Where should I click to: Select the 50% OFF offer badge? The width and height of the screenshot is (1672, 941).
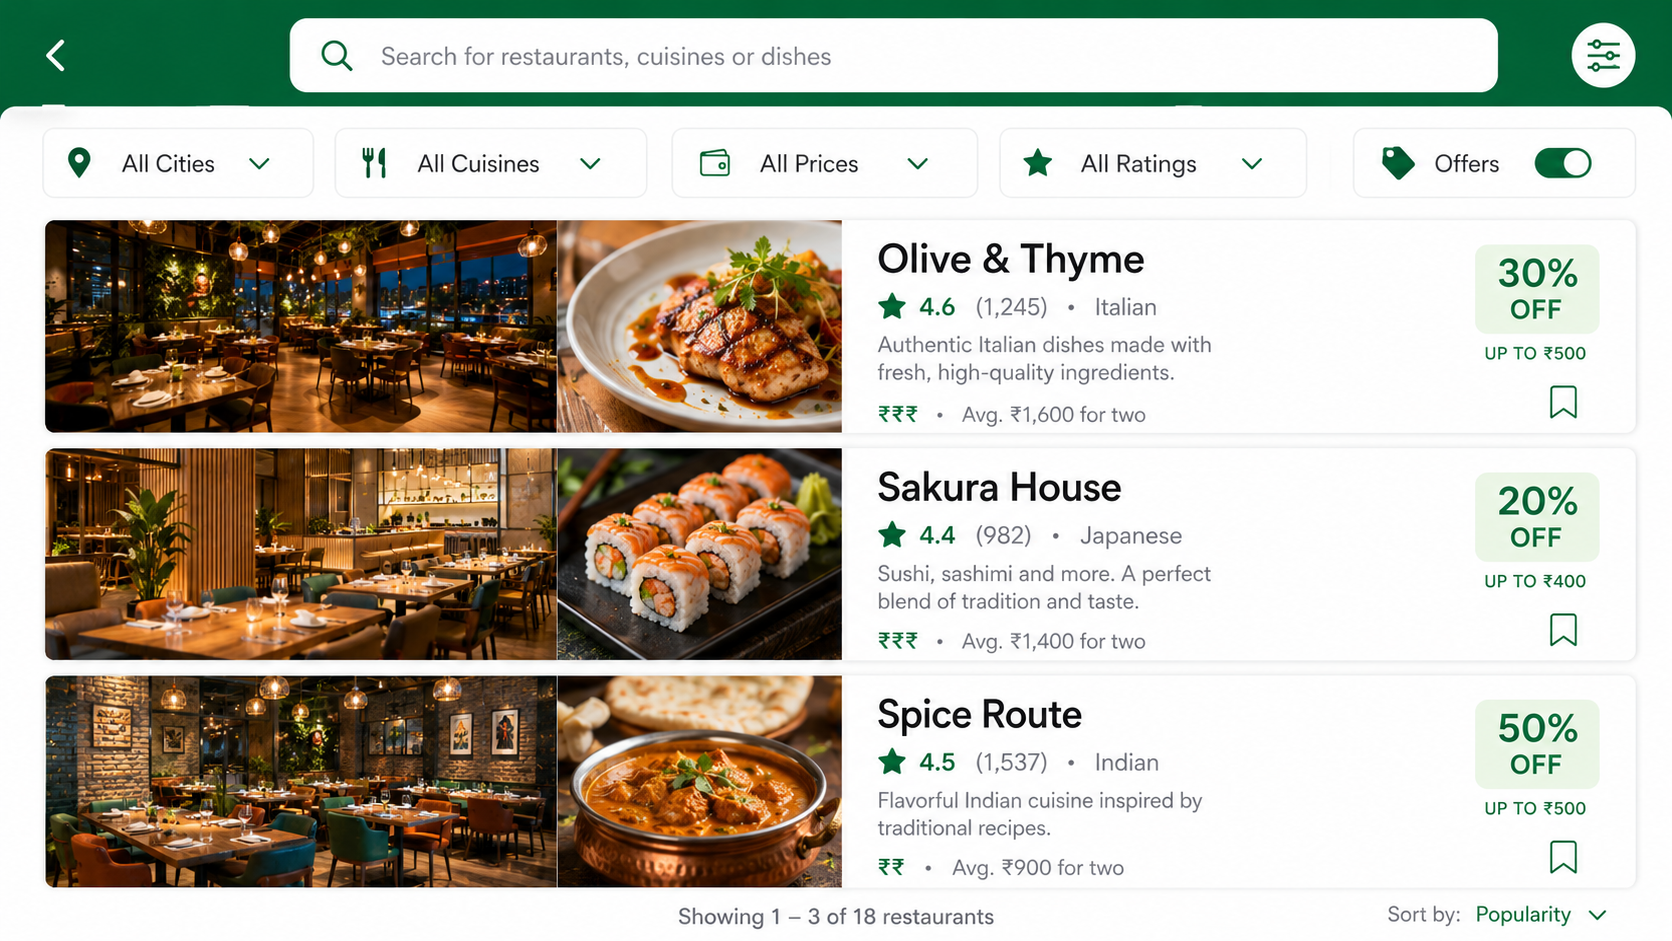coord(1537,743)
